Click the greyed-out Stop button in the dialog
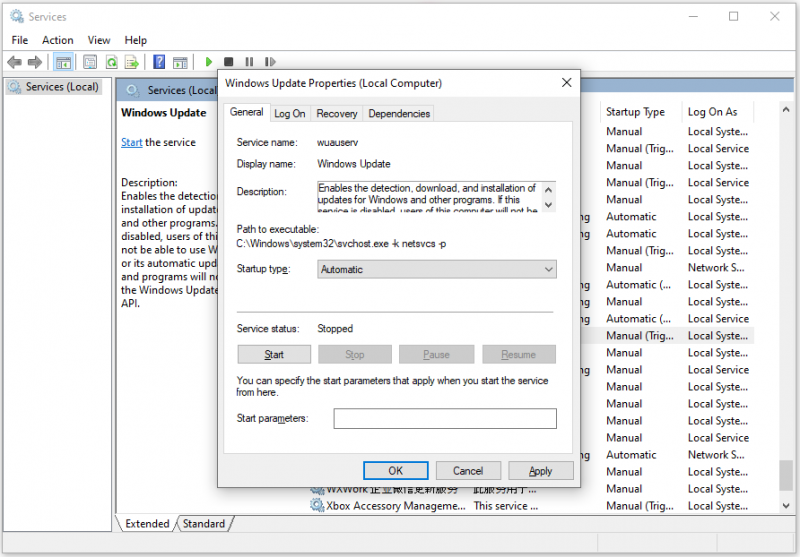The width and height of the screenshot is (800, 557). [355, 355]
